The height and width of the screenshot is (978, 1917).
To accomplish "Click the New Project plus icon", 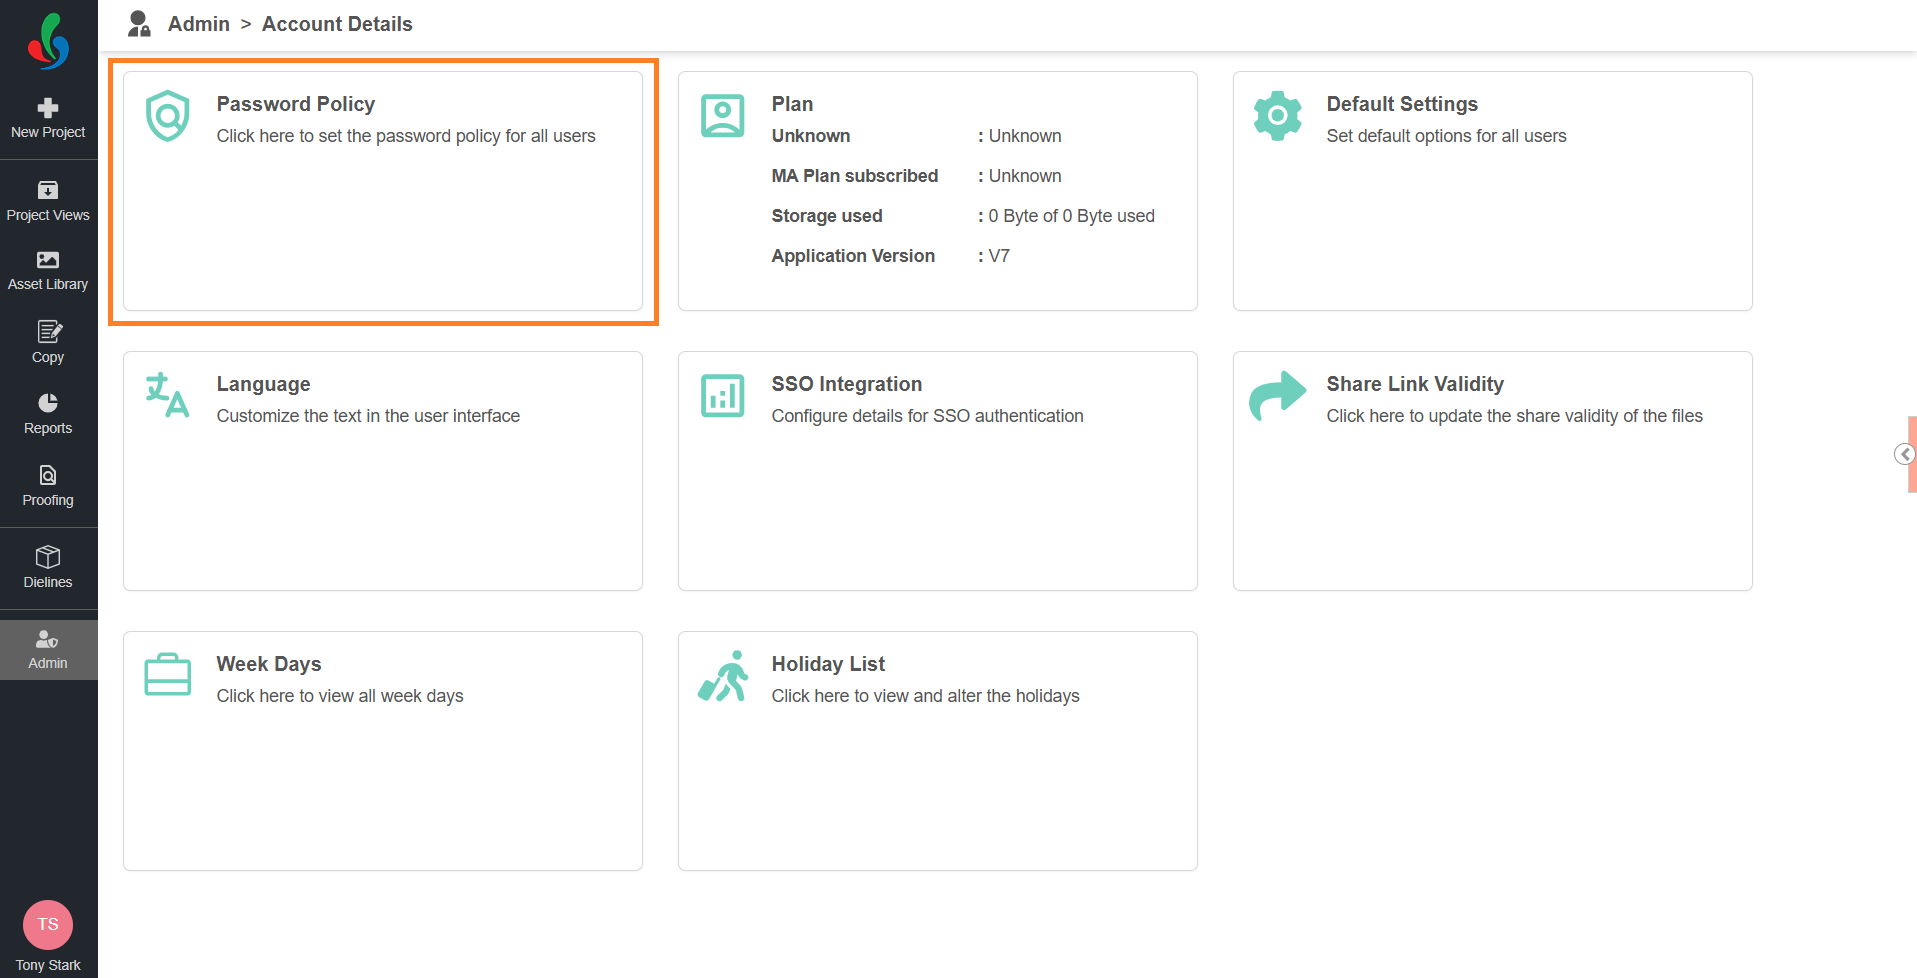I will click(48, 107).
